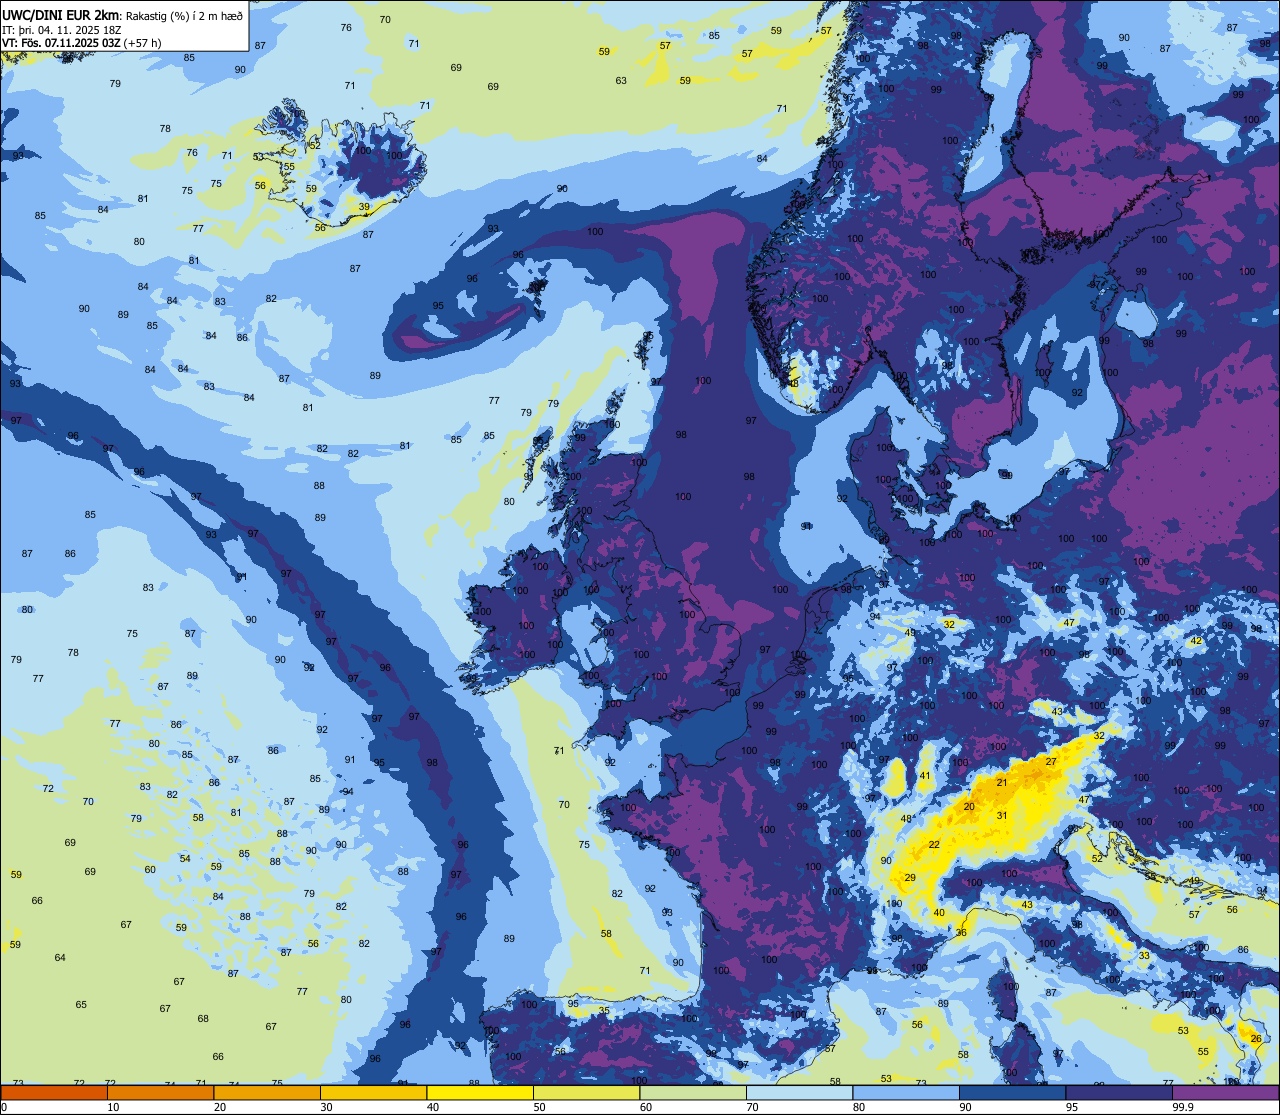Click the value '63' north of Iceland

tap(621, 81)
